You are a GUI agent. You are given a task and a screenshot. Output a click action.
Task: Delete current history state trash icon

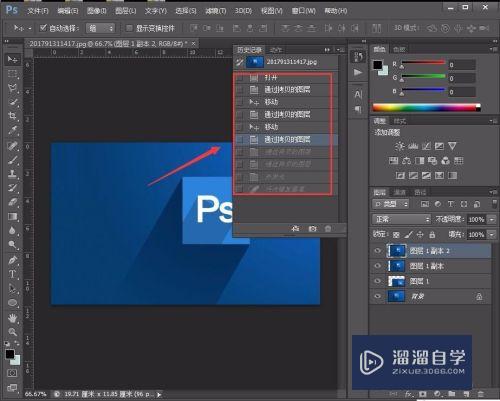[328, 229]
